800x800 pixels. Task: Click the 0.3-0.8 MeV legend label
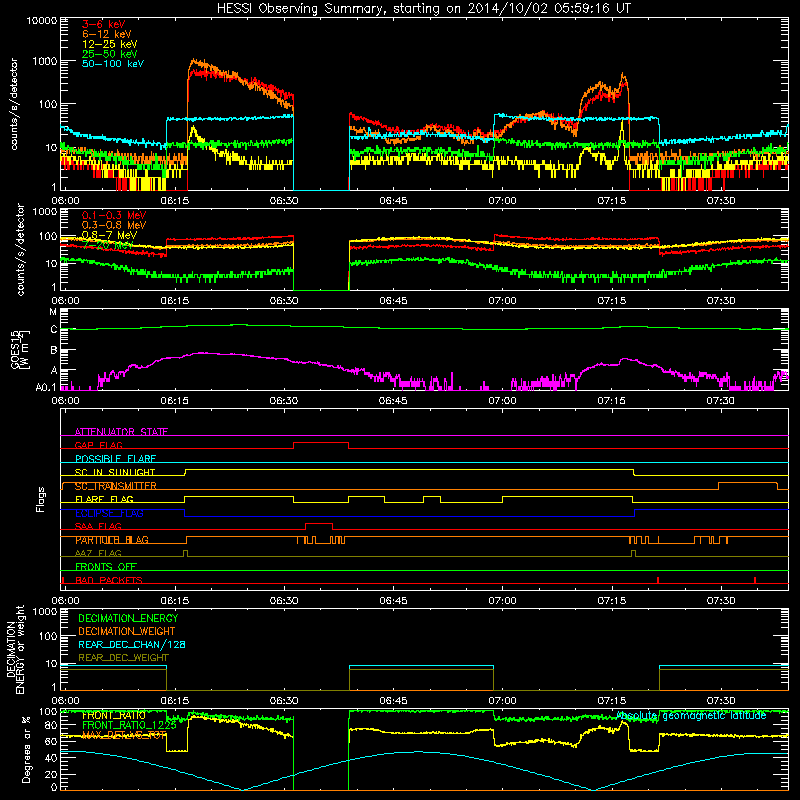pyautogui.click(x=114, y=225)
